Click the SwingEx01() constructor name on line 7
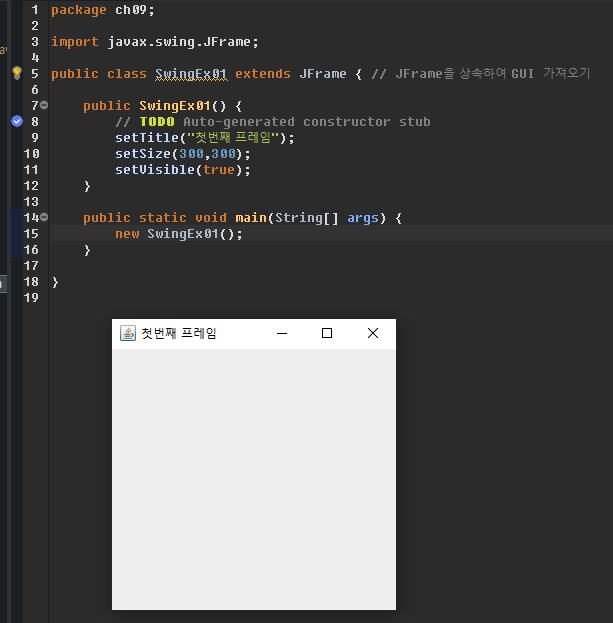The image size is (613, 623). coord(175,106)
